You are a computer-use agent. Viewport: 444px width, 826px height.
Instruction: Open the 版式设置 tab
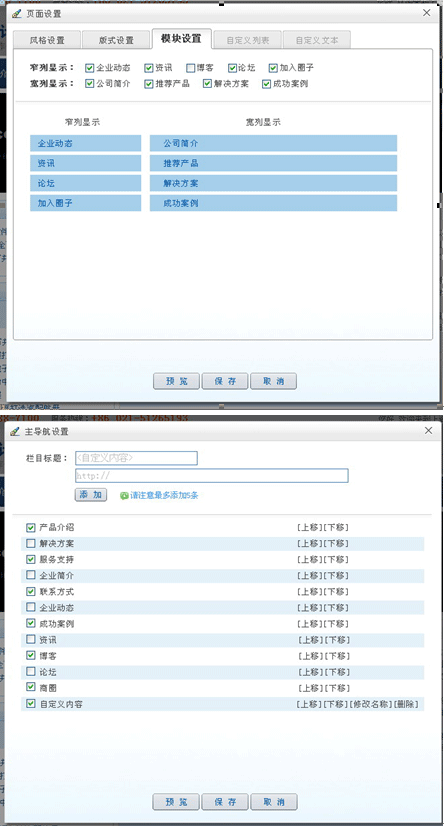116,40
